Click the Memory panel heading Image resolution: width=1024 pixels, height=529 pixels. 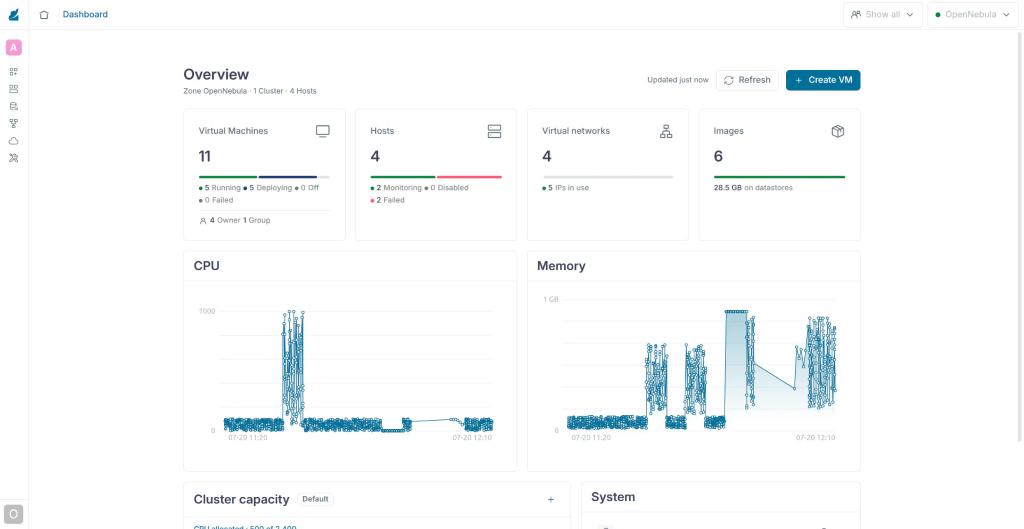(561, 266)
